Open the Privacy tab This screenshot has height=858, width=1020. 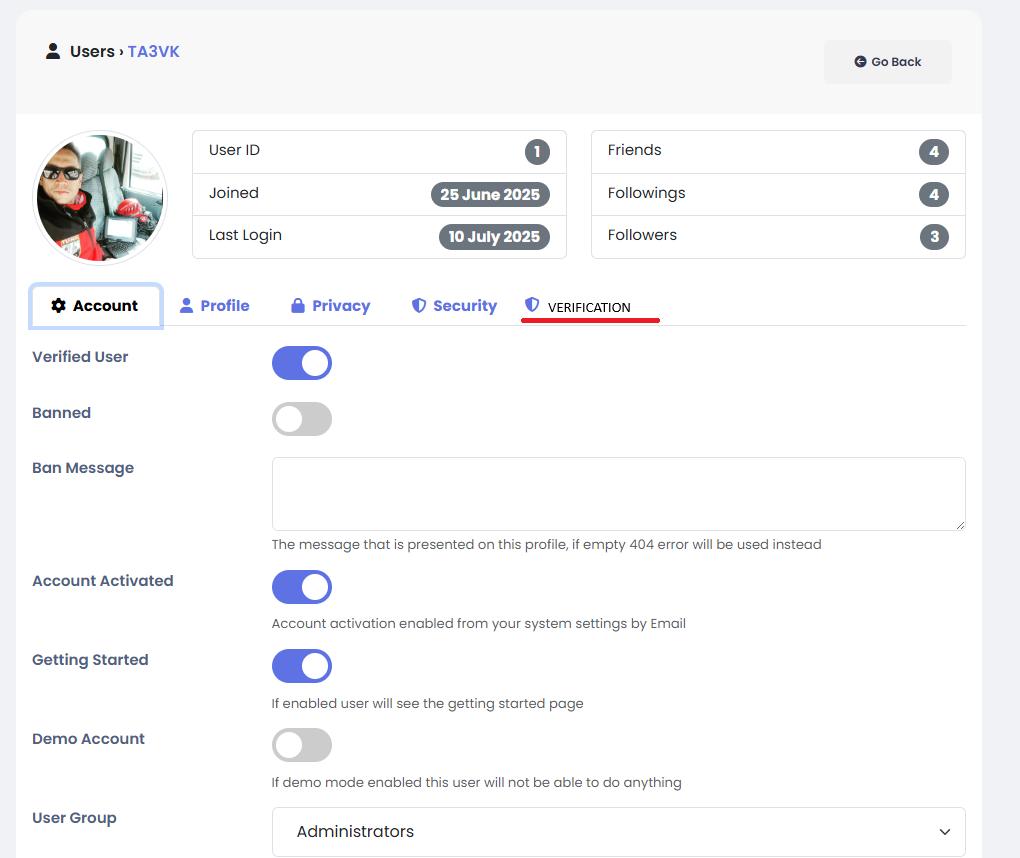pos(330,306)
